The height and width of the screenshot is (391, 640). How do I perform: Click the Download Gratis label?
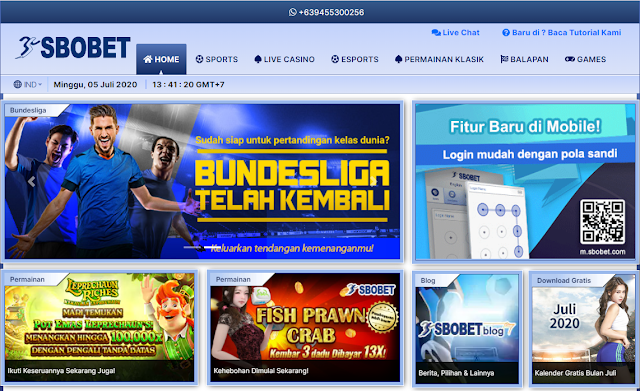point(564,280)
